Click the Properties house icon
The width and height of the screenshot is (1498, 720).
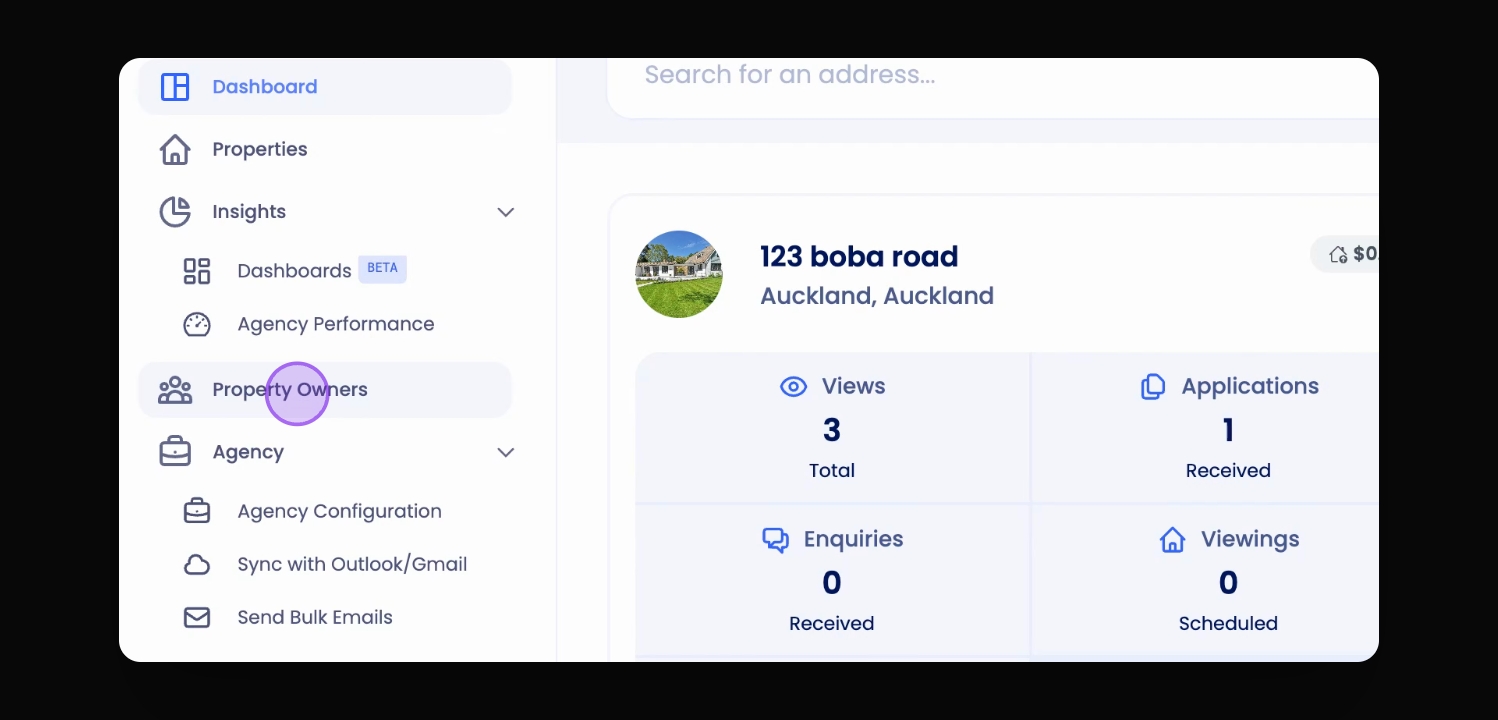coord(175,149)
